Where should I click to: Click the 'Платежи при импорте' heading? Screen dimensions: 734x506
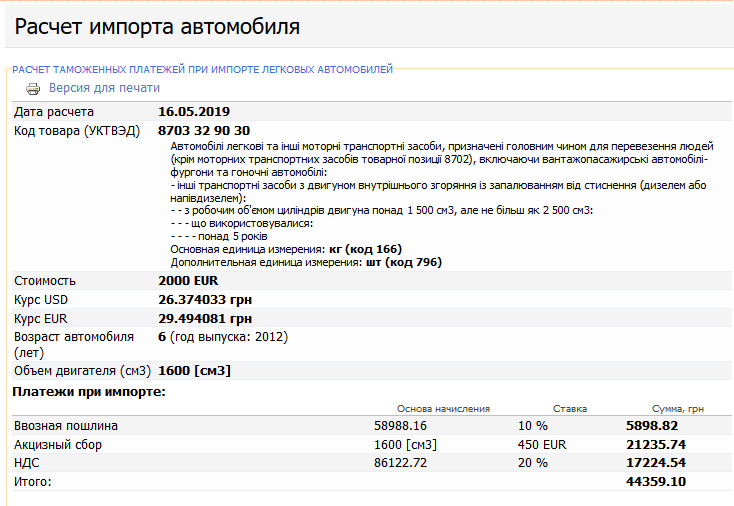(x=88, y=391)
